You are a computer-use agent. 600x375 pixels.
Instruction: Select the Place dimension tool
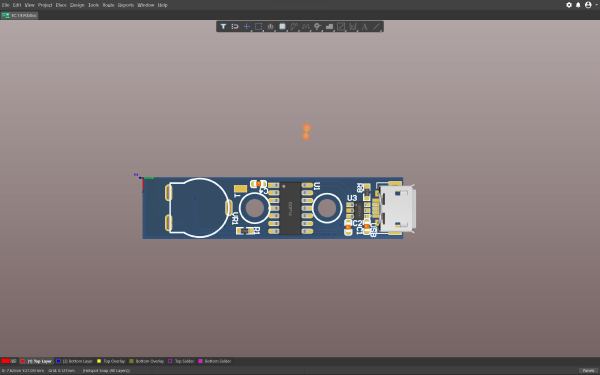tap(353, 26)
